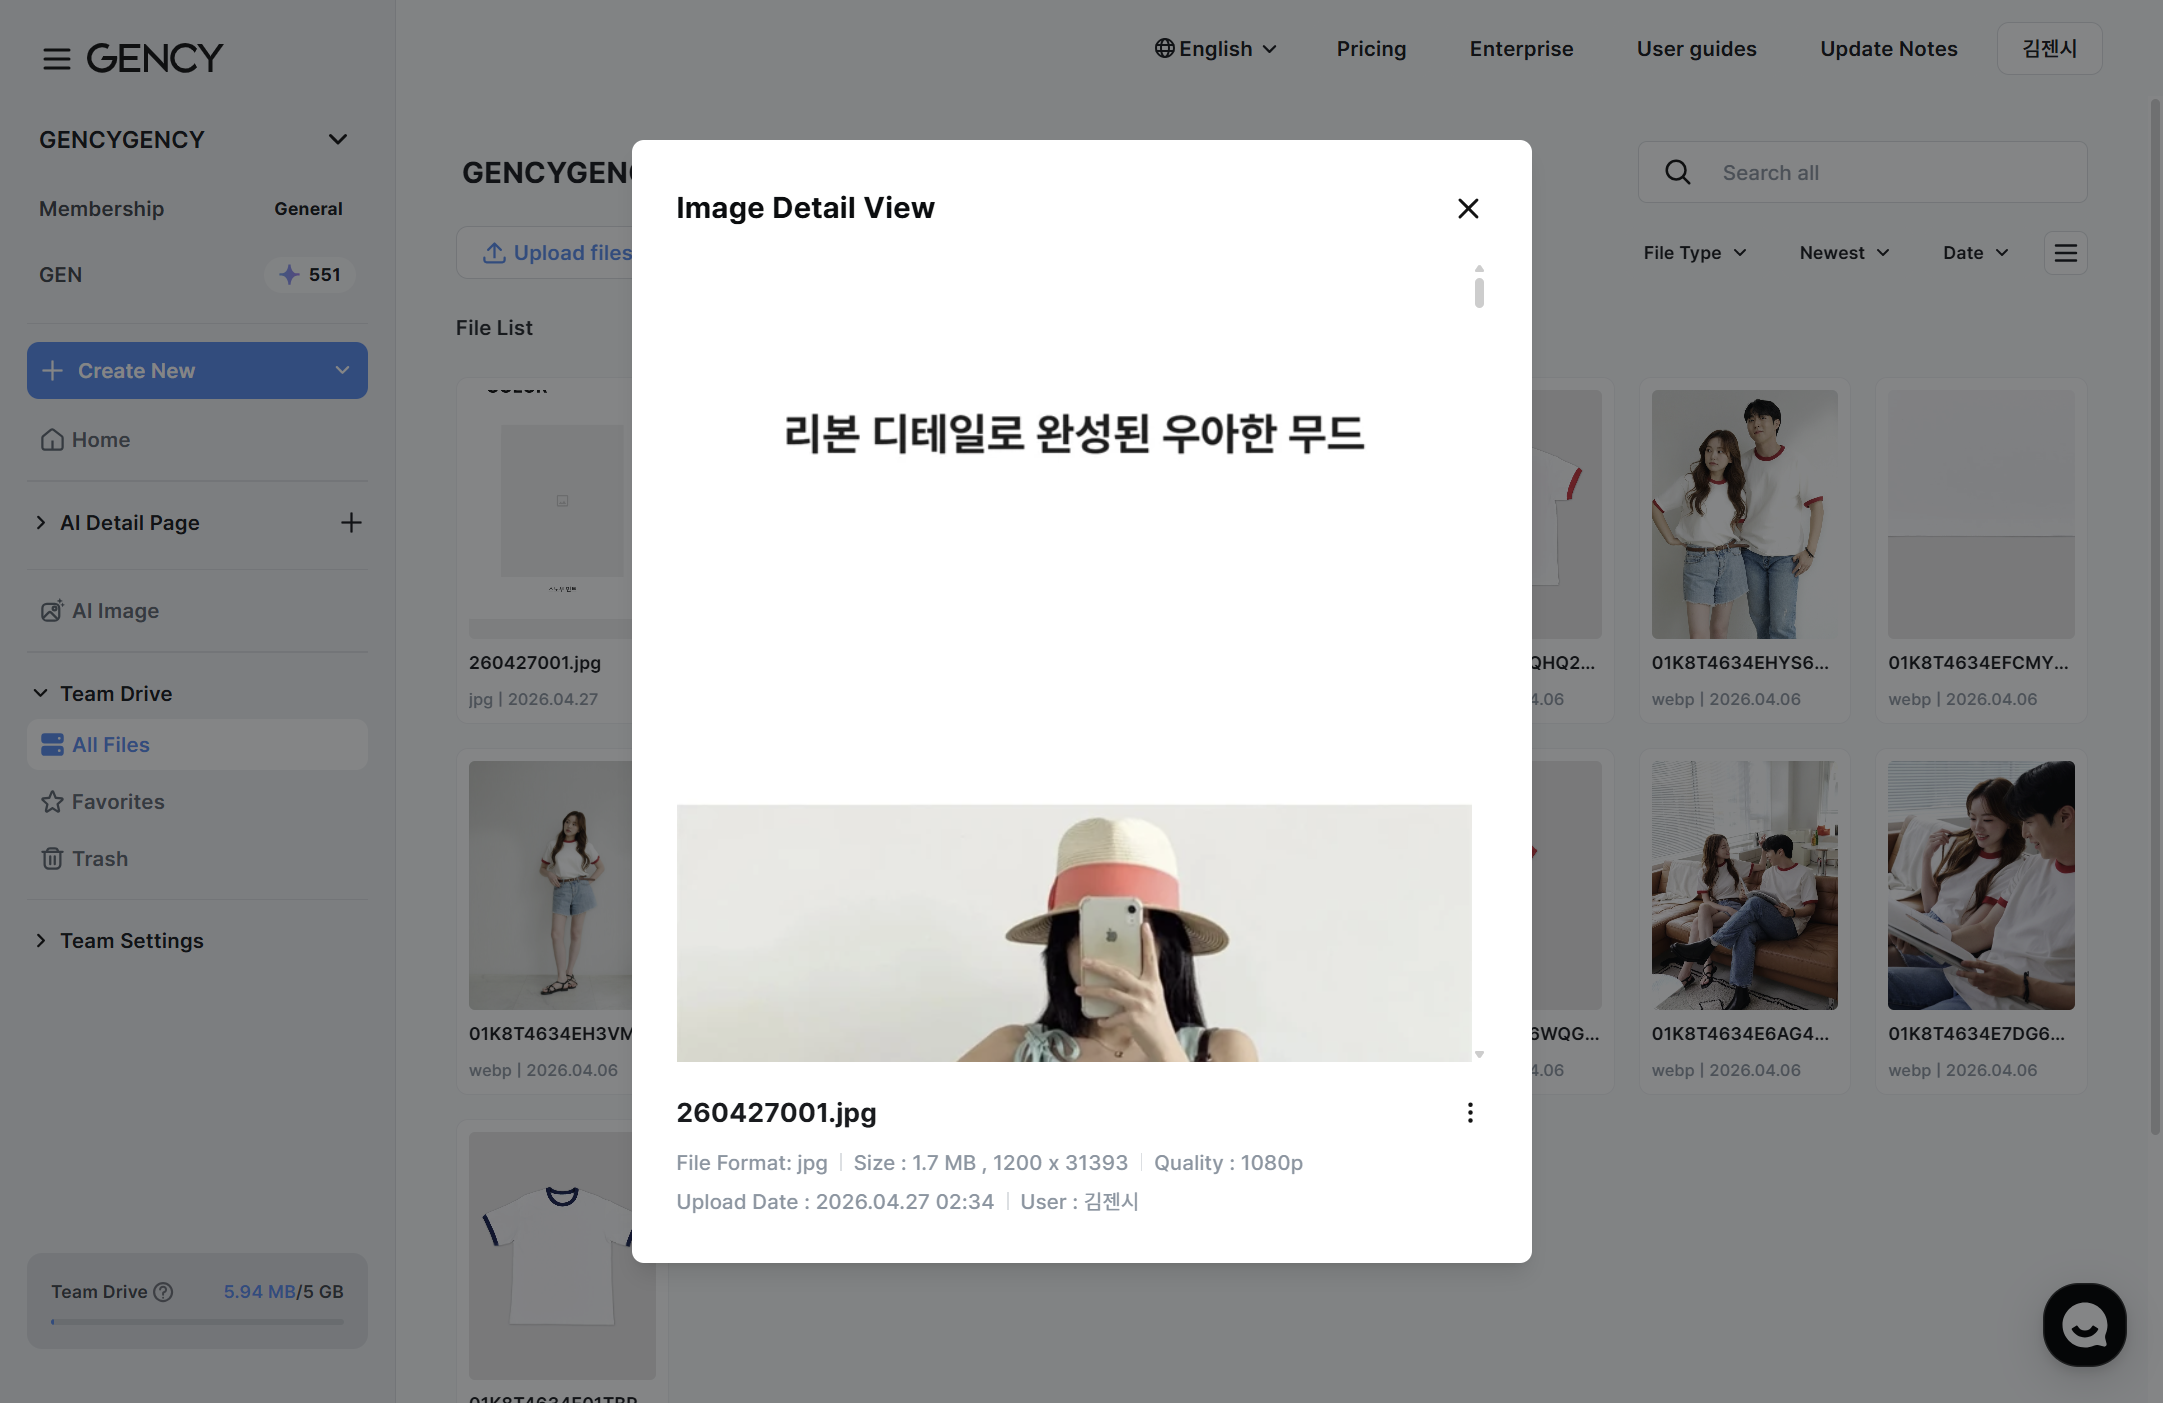This screenshot has height=1403, width=2163.
Task: Switch to list view layout icon
Action: click(x=2065, y=253)
